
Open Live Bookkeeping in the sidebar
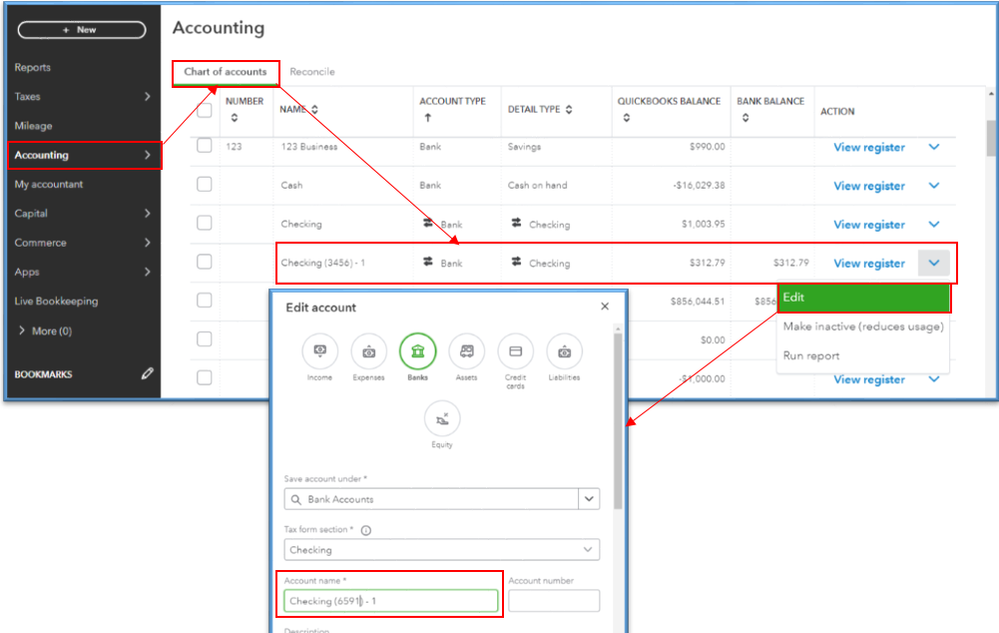click(x=56, y=301)
